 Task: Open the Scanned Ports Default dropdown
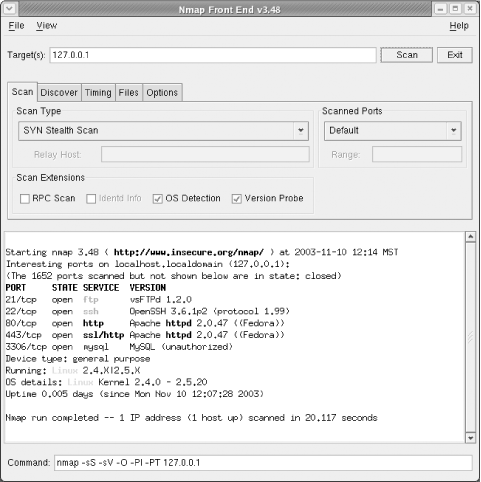point(393,131)
